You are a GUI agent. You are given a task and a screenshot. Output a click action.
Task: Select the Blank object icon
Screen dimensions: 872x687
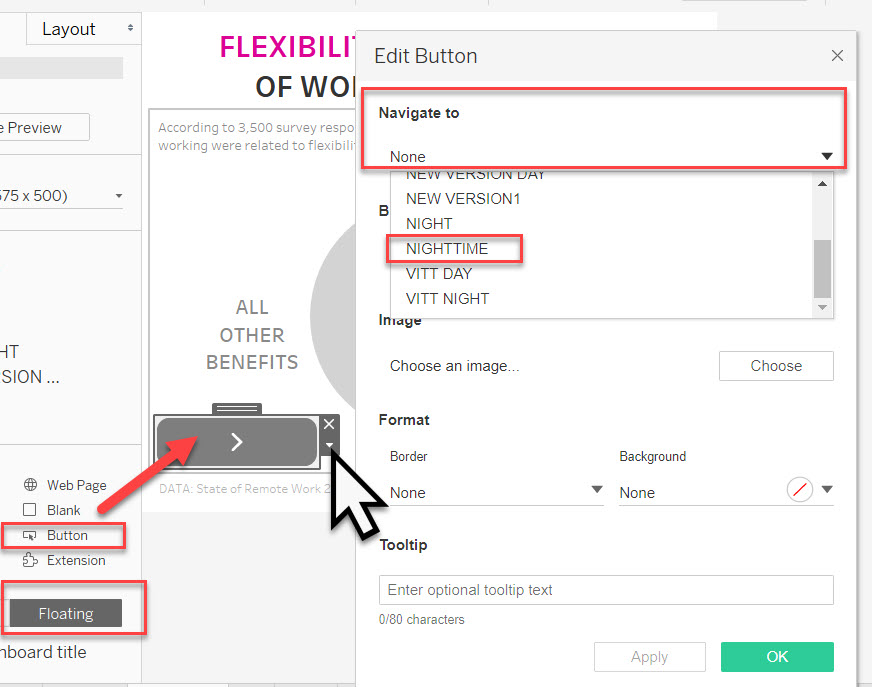(29, 510)
